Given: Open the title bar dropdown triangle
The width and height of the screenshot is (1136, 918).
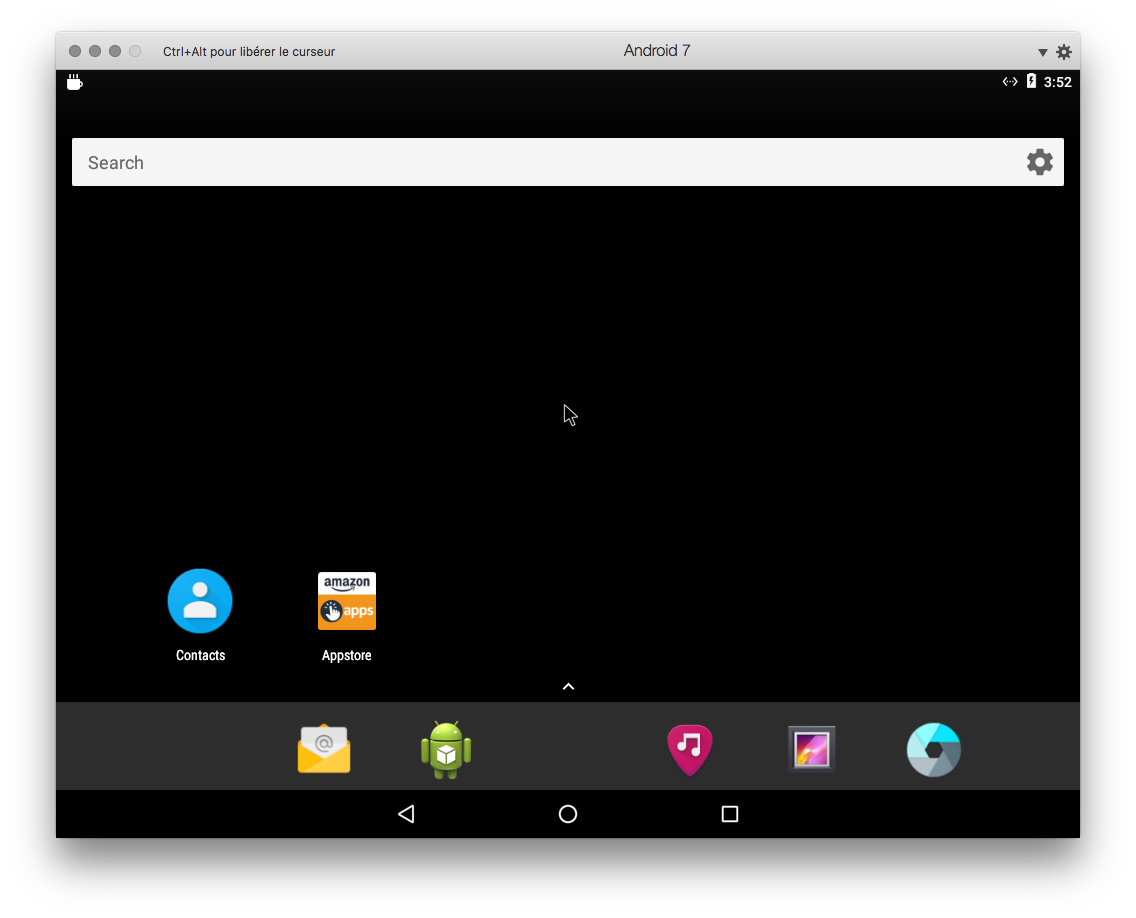Looking at the screenshot, I should point(1043,52).
